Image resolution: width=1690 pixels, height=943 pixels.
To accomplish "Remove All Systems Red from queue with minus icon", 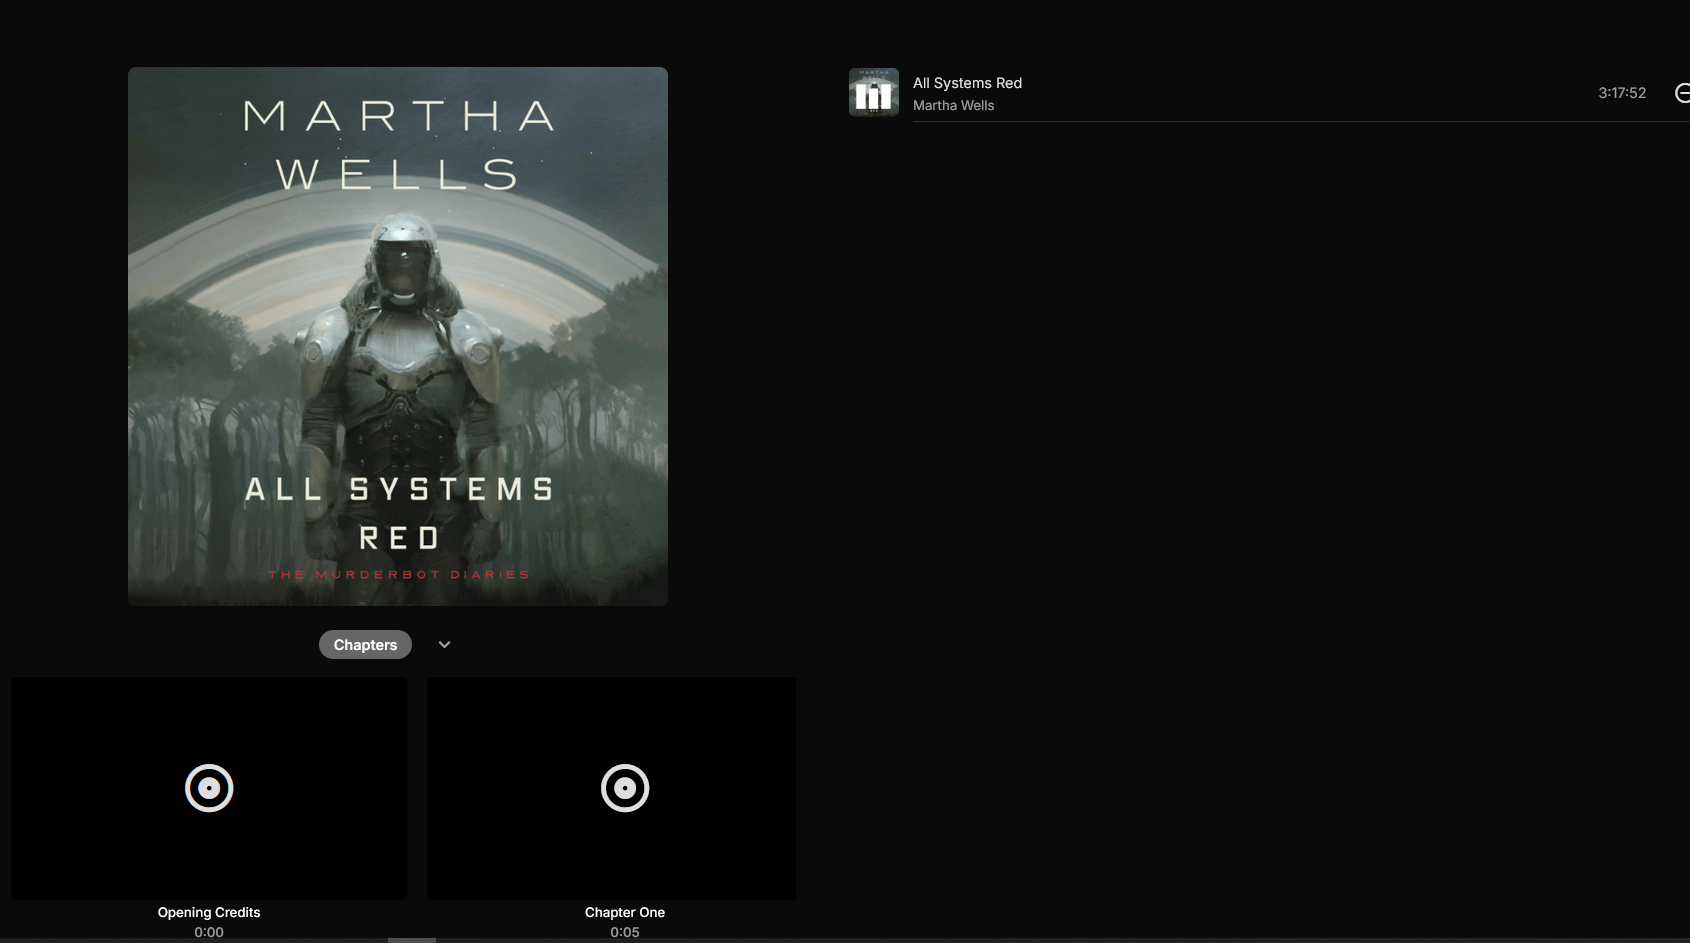I will pos(1682,93).
